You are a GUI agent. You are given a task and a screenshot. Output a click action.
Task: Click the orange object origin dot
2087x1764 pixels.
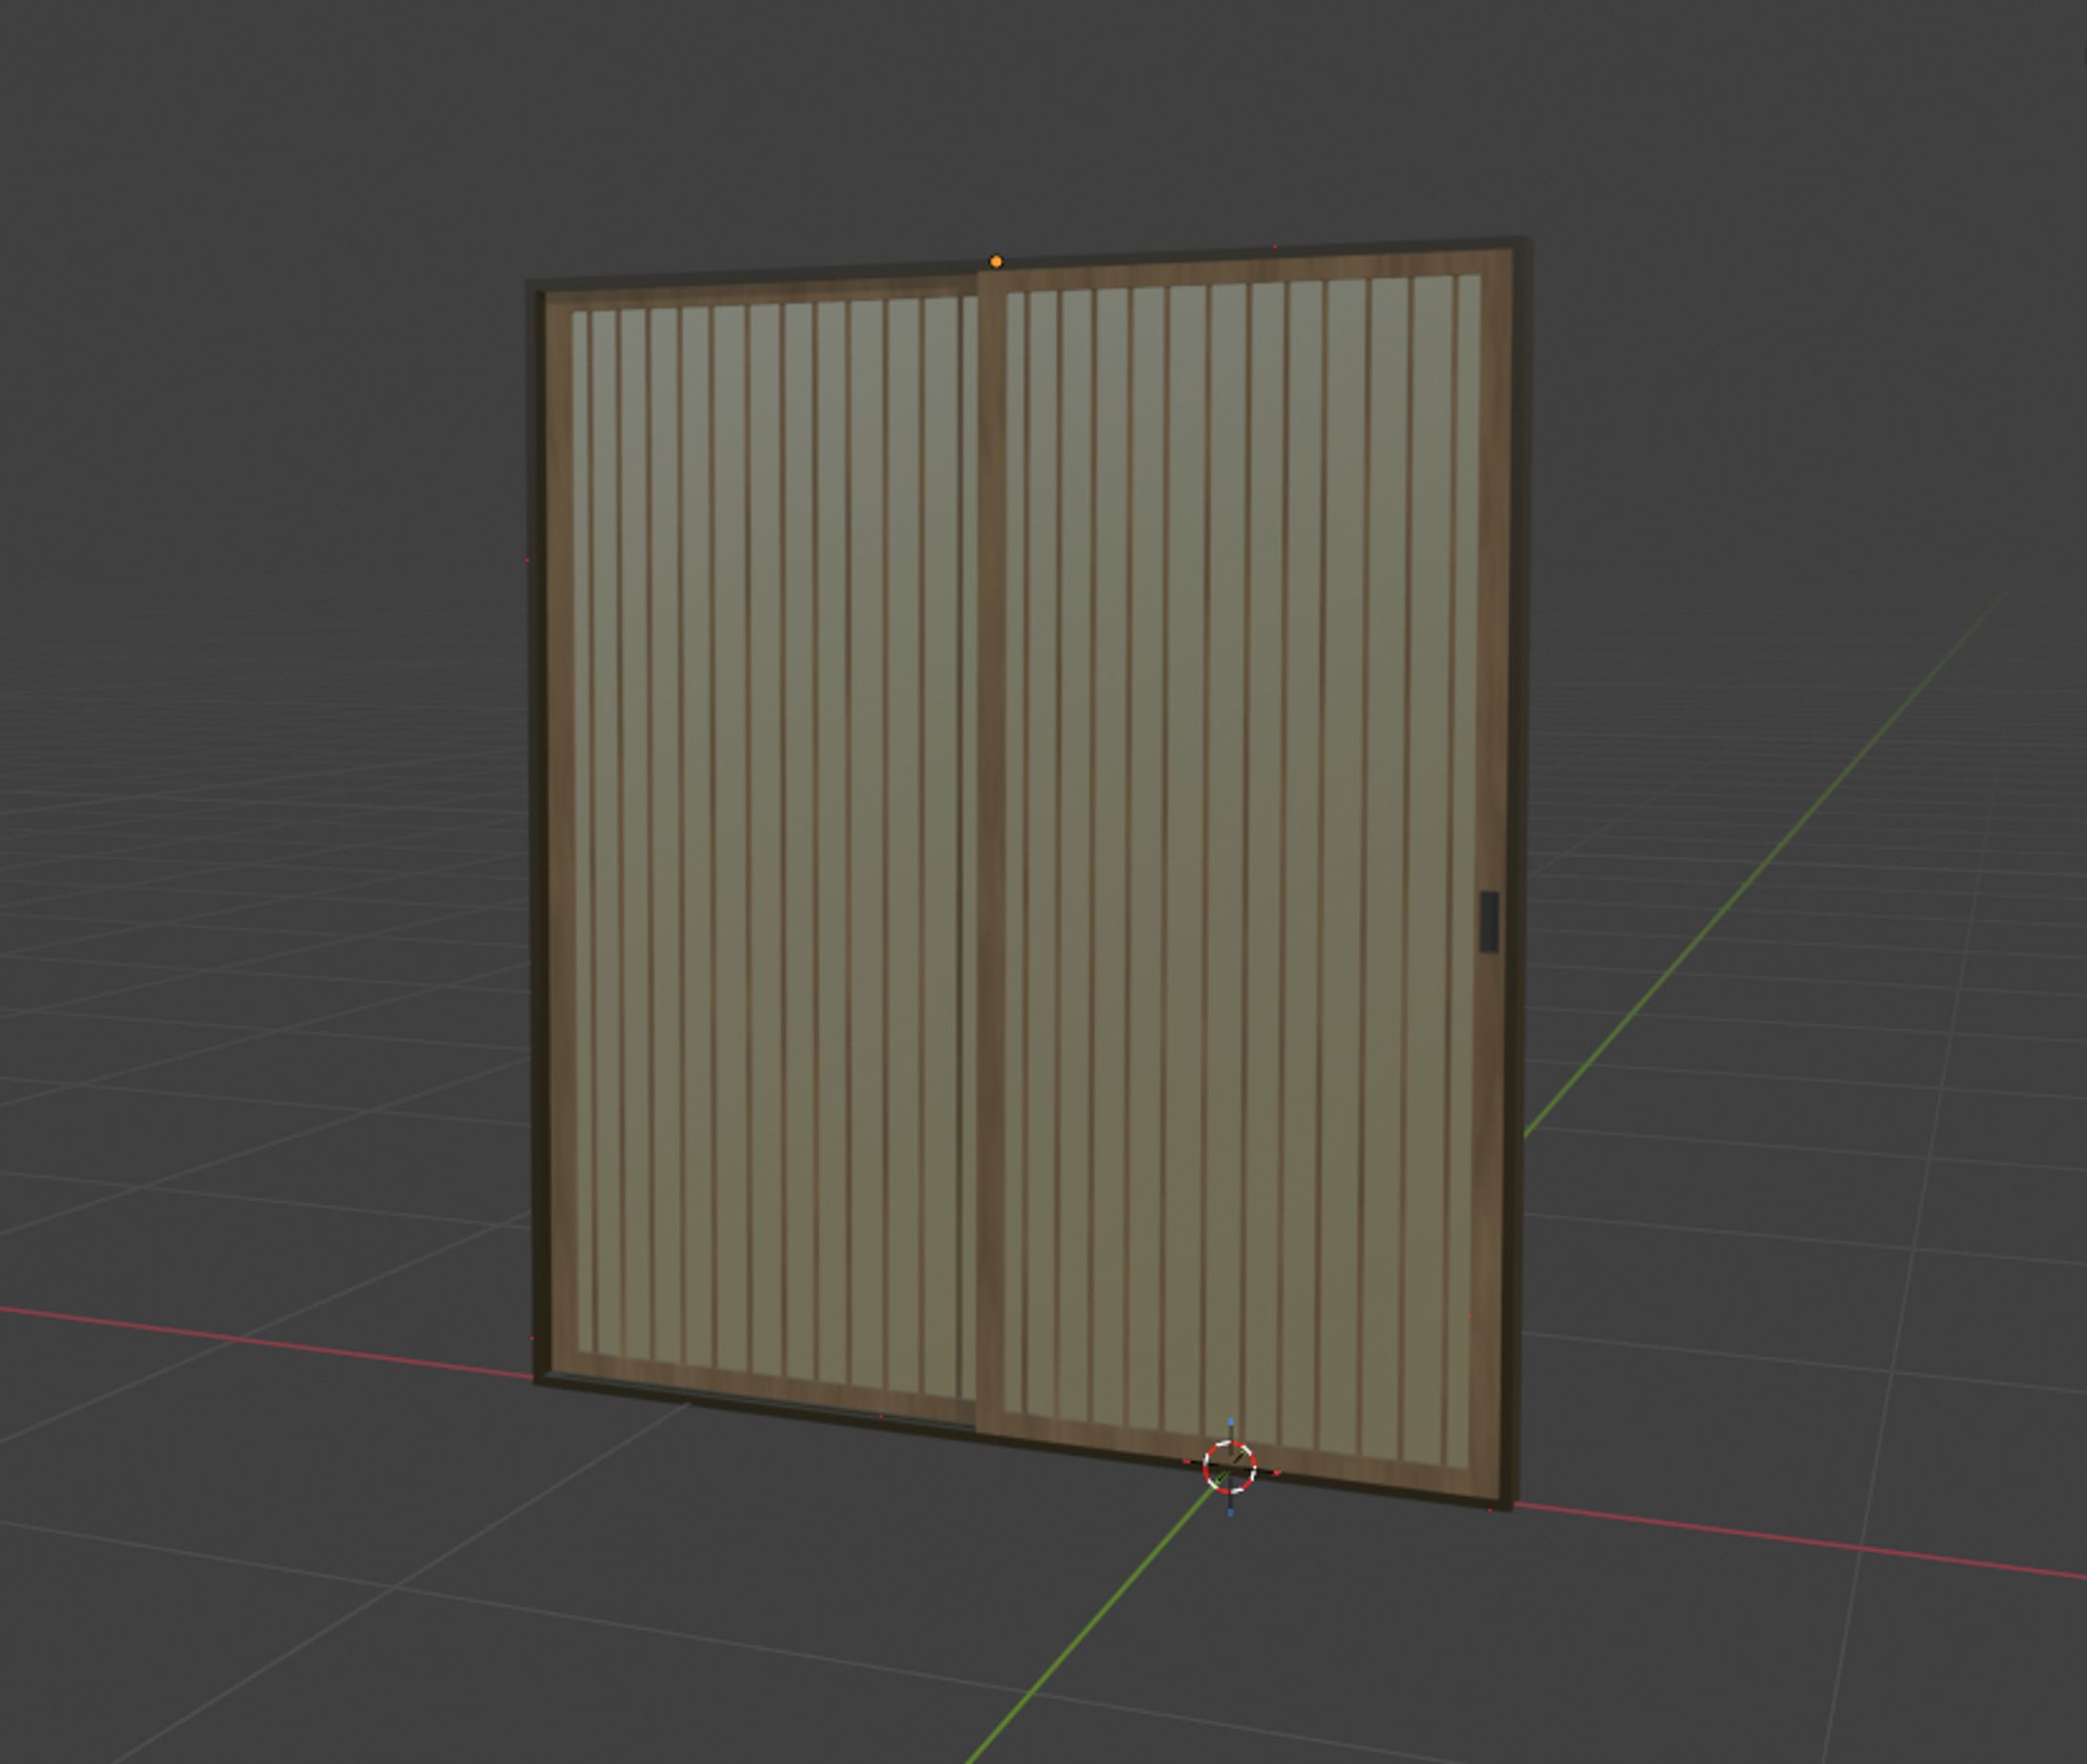click(995, 262)
